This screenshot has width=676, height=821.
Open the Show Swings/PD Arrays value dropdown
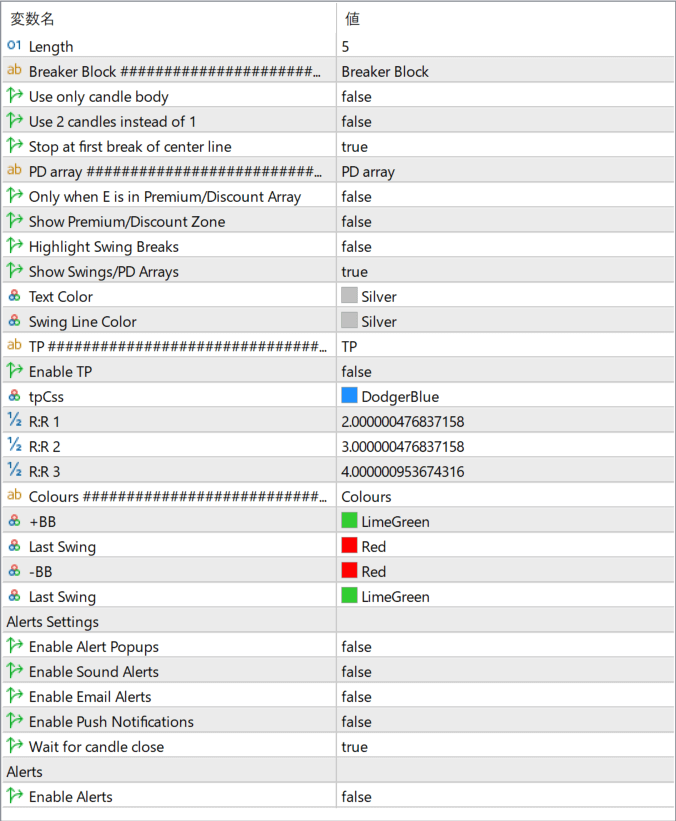[x=355, y=271]
